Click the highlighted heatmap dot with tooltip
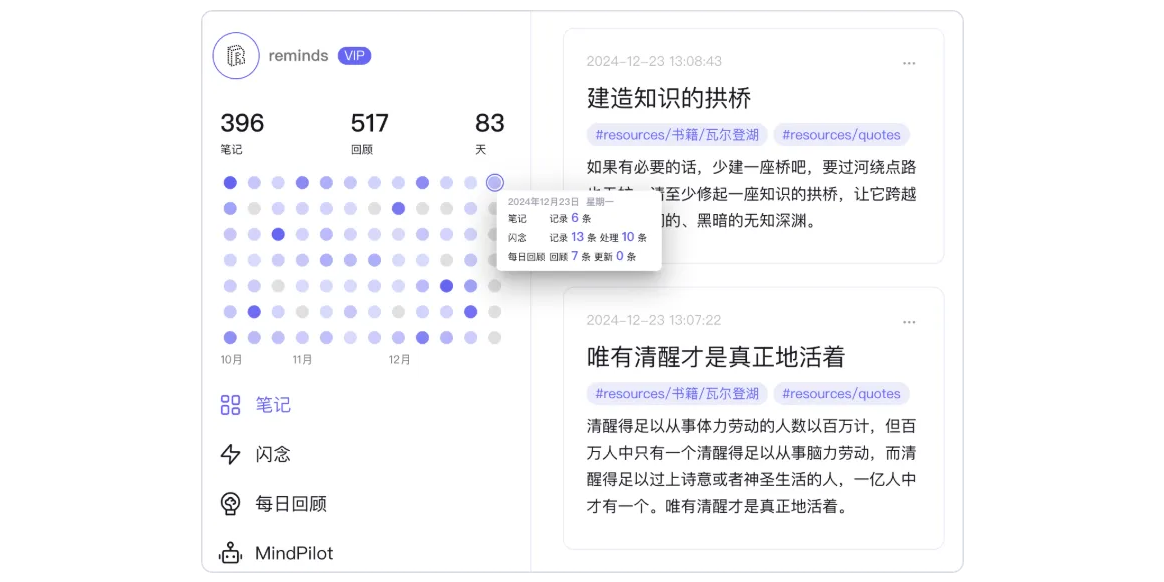This screenshot has width=1164, height=582. (x=494, y=183)
